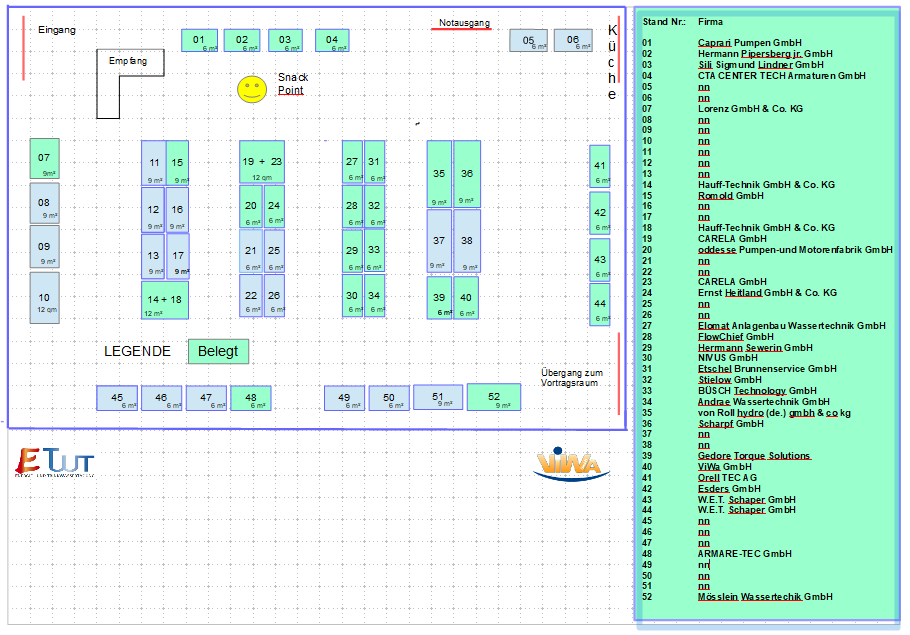Select combined booth 19 + 23
The image size is (910, 635).
pyautogui.click(x=262, y=162)
